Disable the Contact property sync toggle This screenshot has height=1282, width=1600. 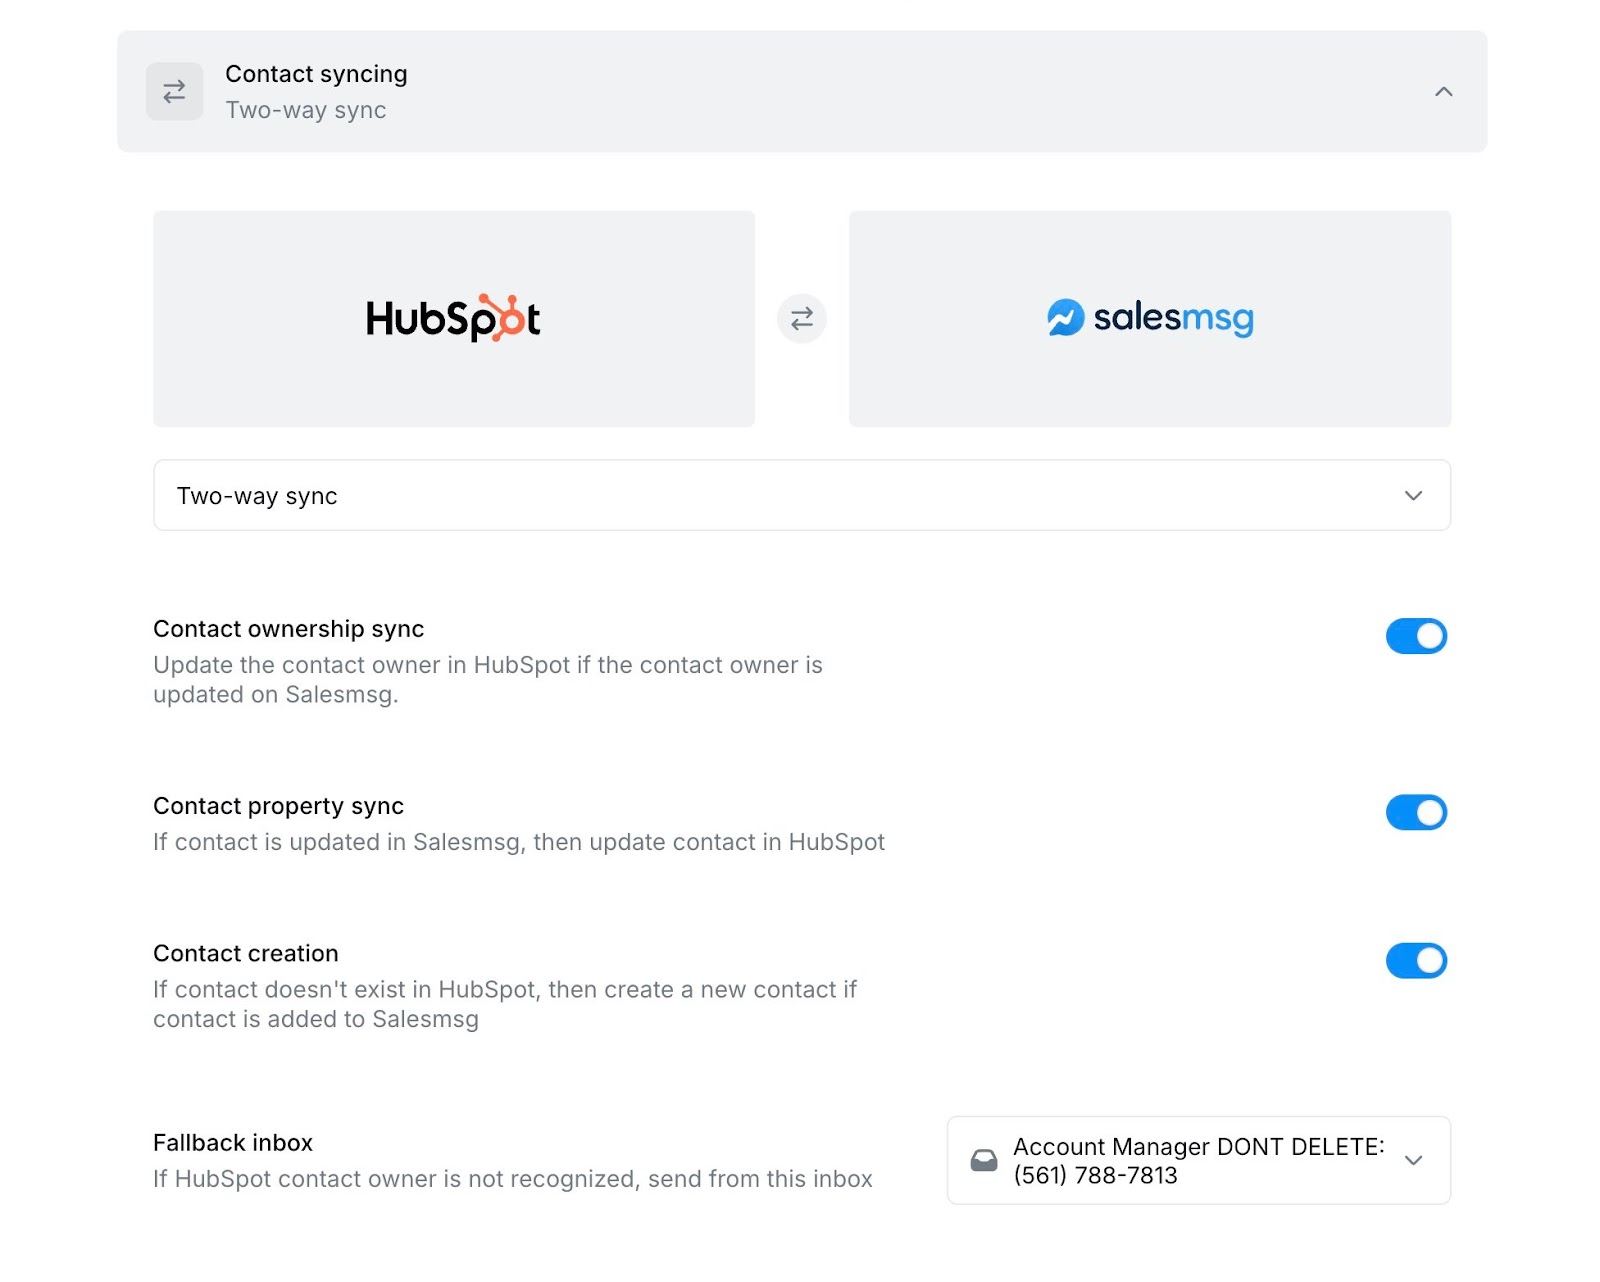(x=1416, y=812)
